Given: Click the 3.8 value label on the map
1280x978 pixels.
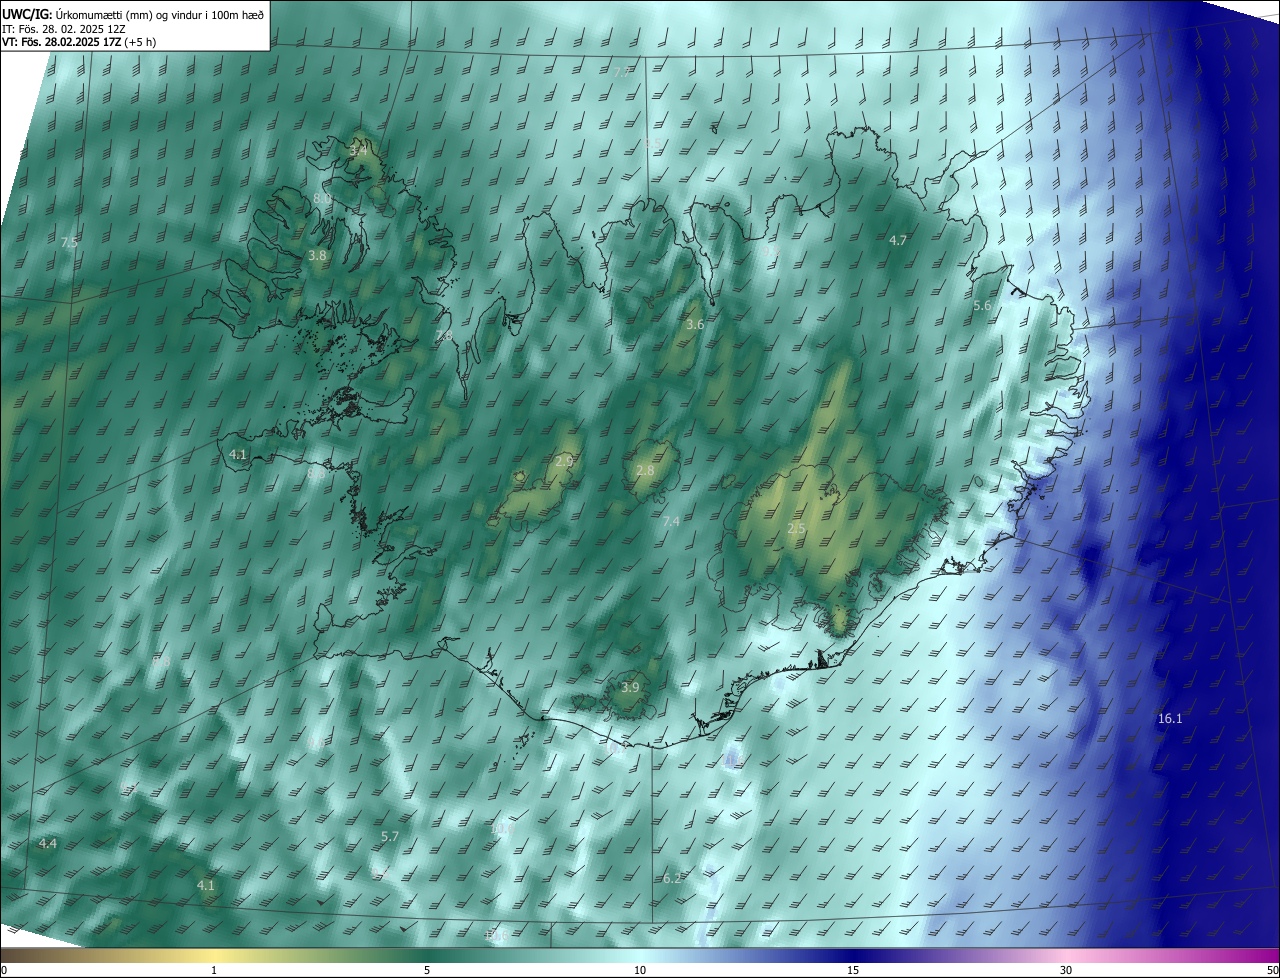Looking at the screenshot, I should click(x=317, y=256).
